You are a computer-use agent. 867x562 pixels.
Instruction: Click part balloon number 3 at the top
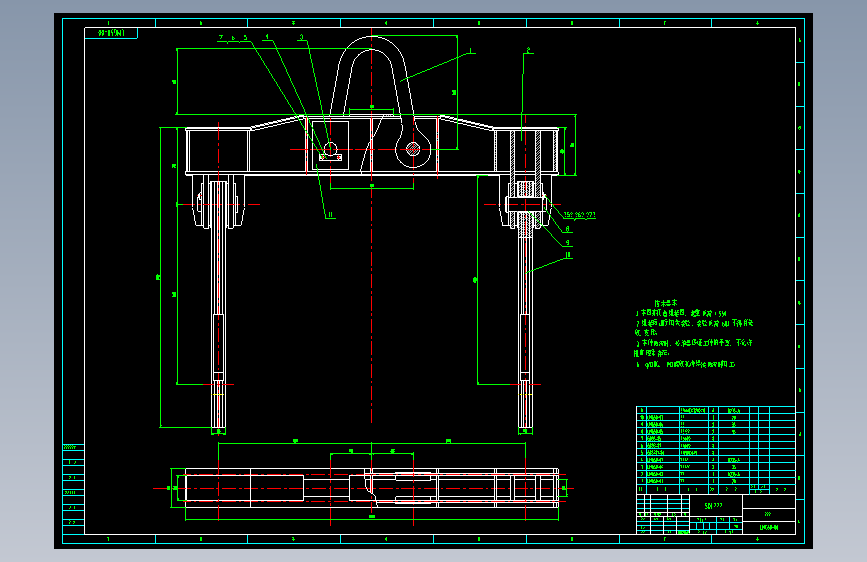pos(301,38)
